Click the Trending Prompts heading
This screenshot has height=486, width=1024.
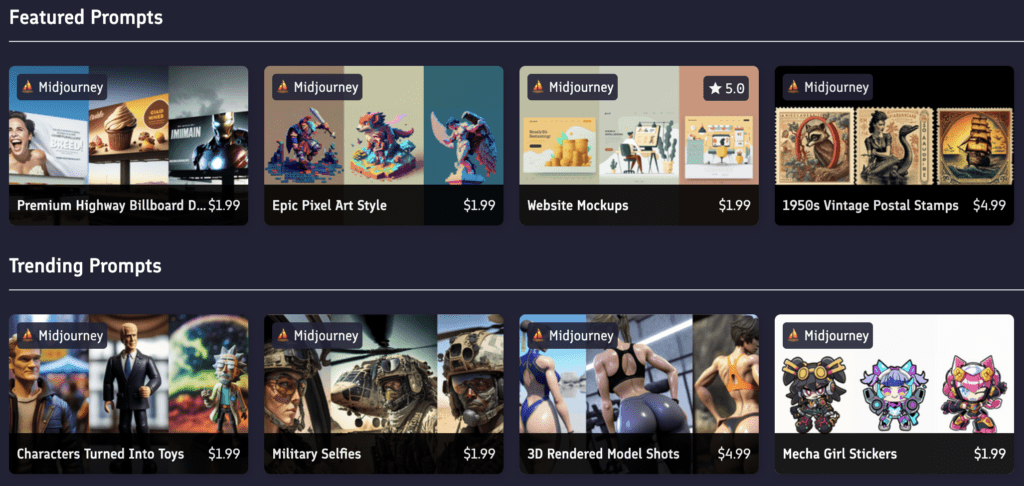point(85,266)
